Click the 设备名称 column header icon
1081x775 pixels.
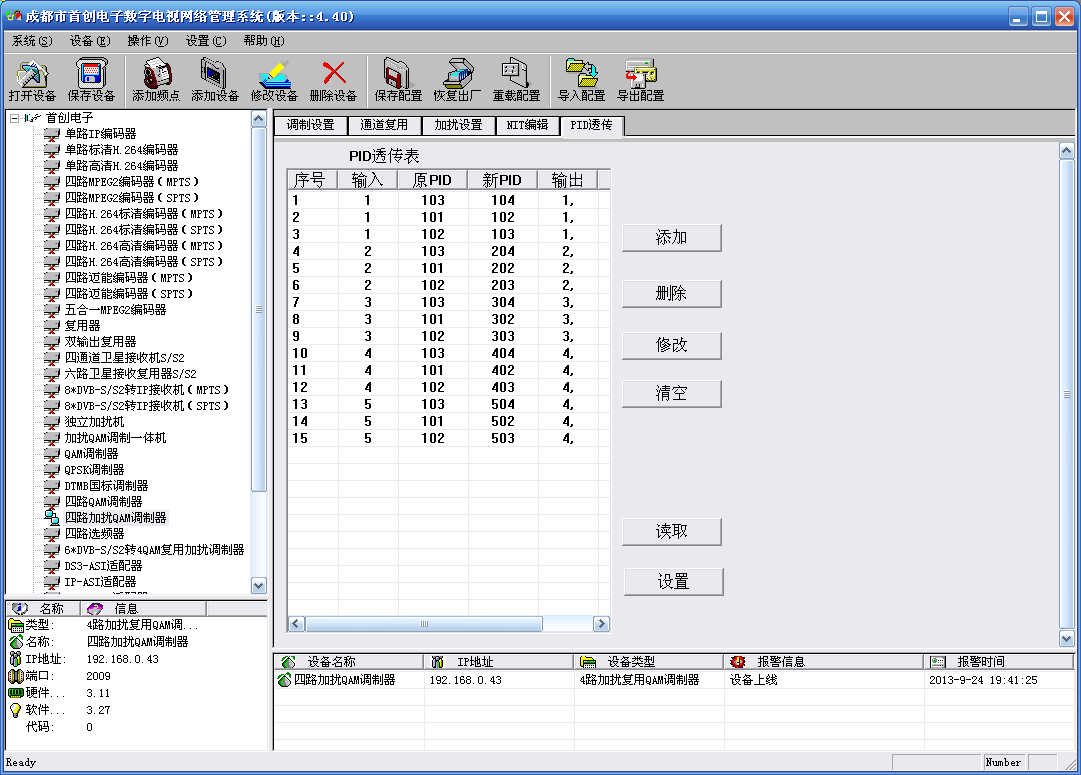click(x=288, y=662)
